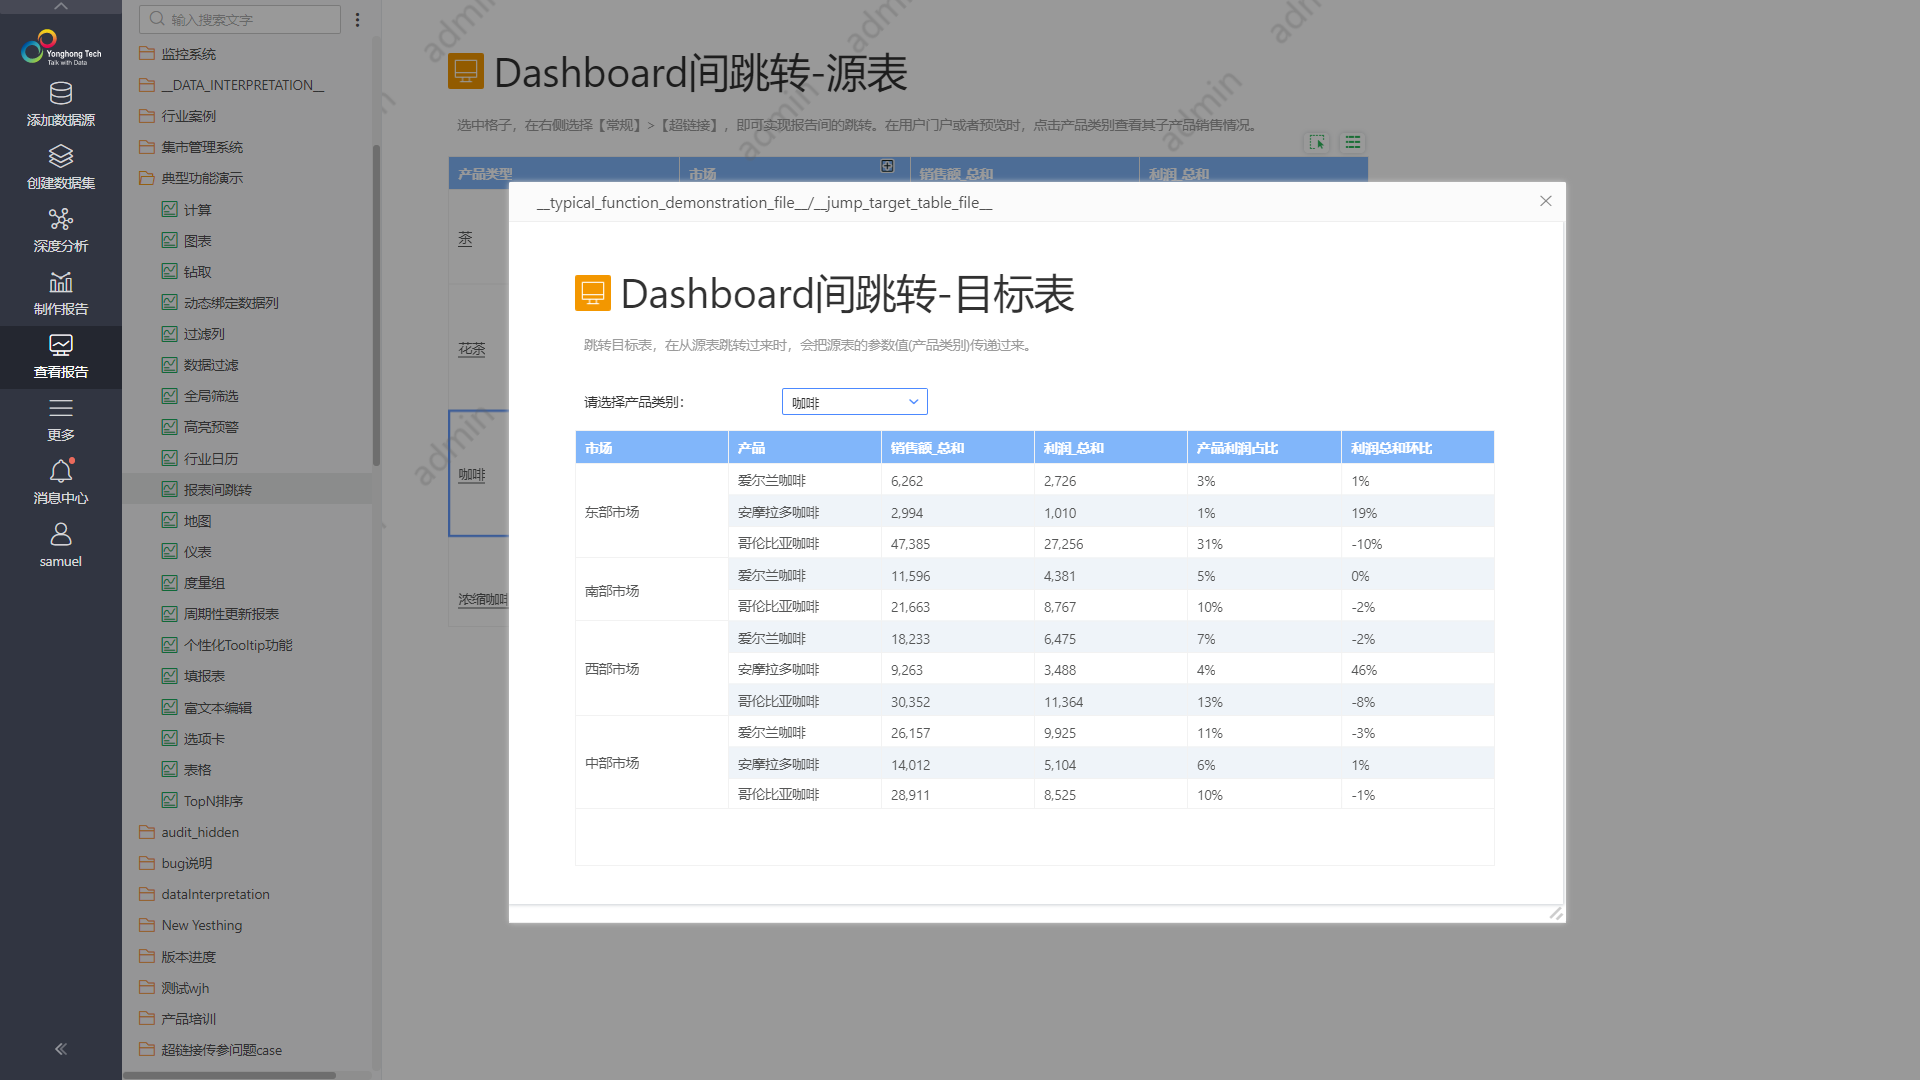Click close button on Dashboard跳转目标表
The height and width of the screenshot is (1080, 1920).
[1545, 200]
